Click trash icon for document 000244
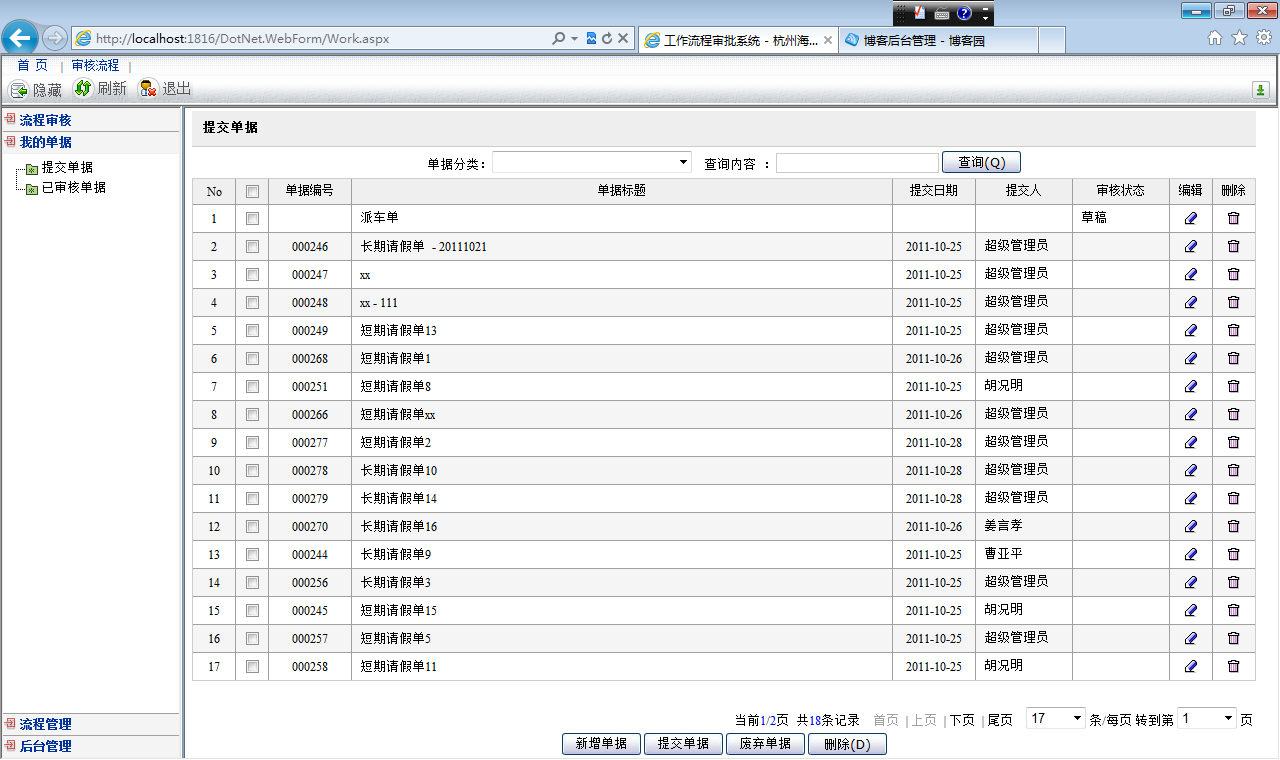The height and width of the screenshot is (760, 1280). 1233,554
